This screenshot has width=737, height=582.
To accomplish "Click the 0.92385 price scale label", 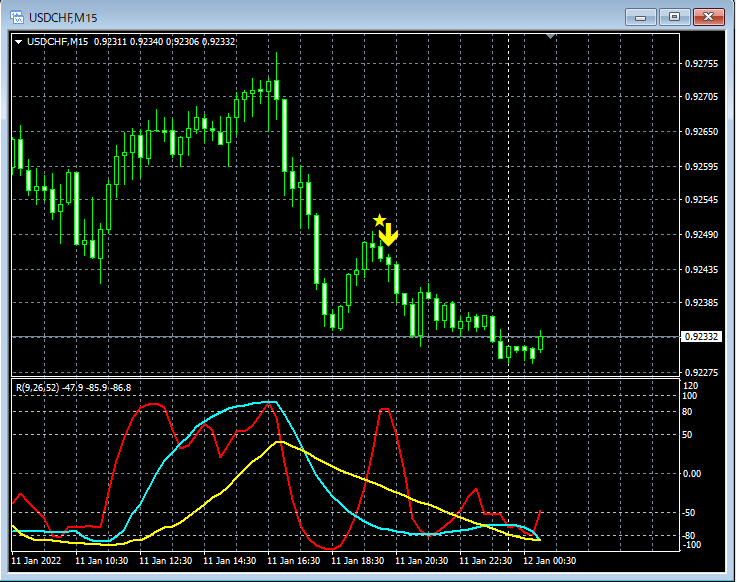I will tap(701, 302).
